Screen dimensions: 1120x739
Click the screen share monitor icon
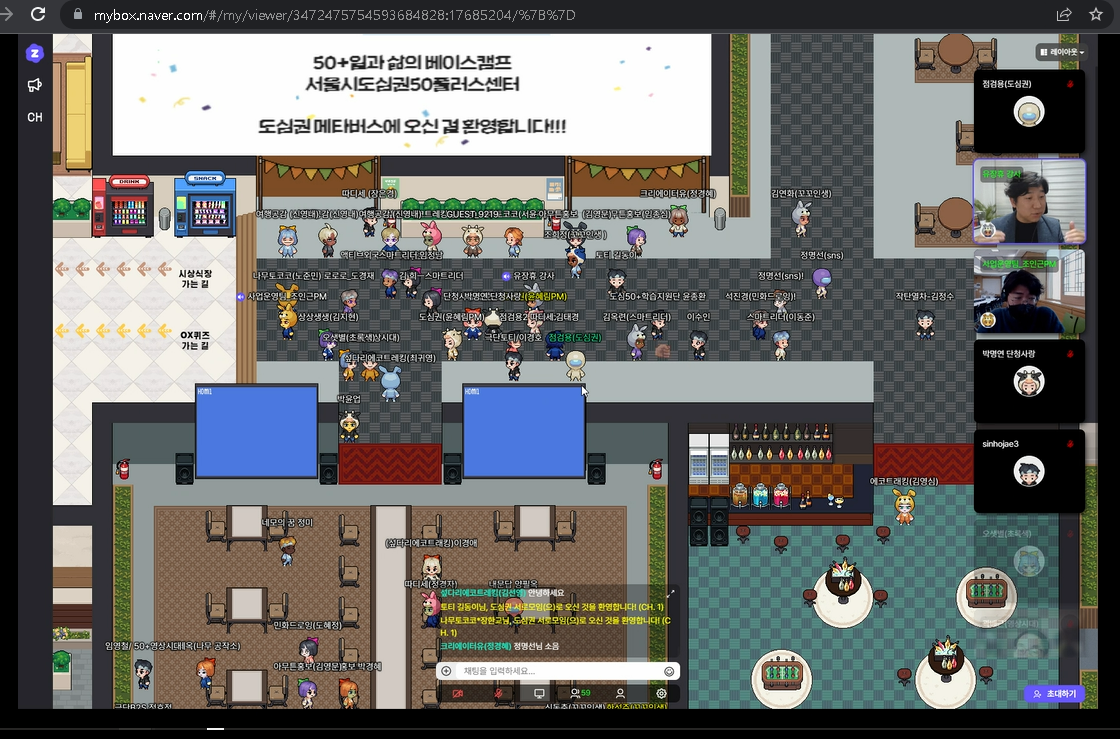[539, 693]
